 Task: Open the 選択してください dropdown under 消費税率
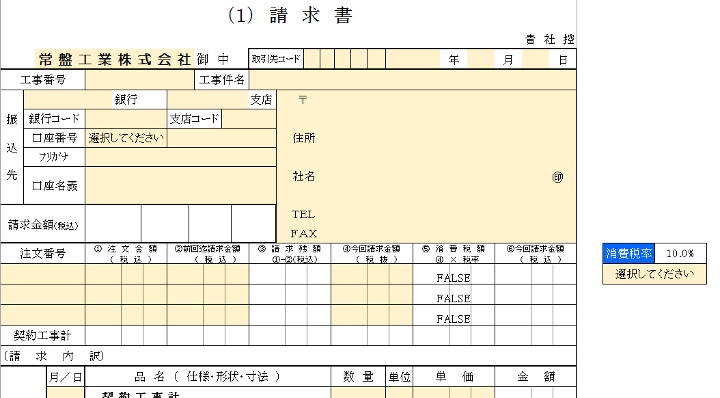654,274
